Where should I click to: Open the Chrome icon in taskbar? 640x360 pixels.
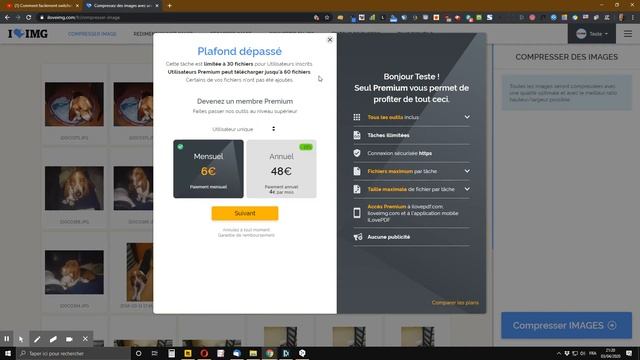269,353
